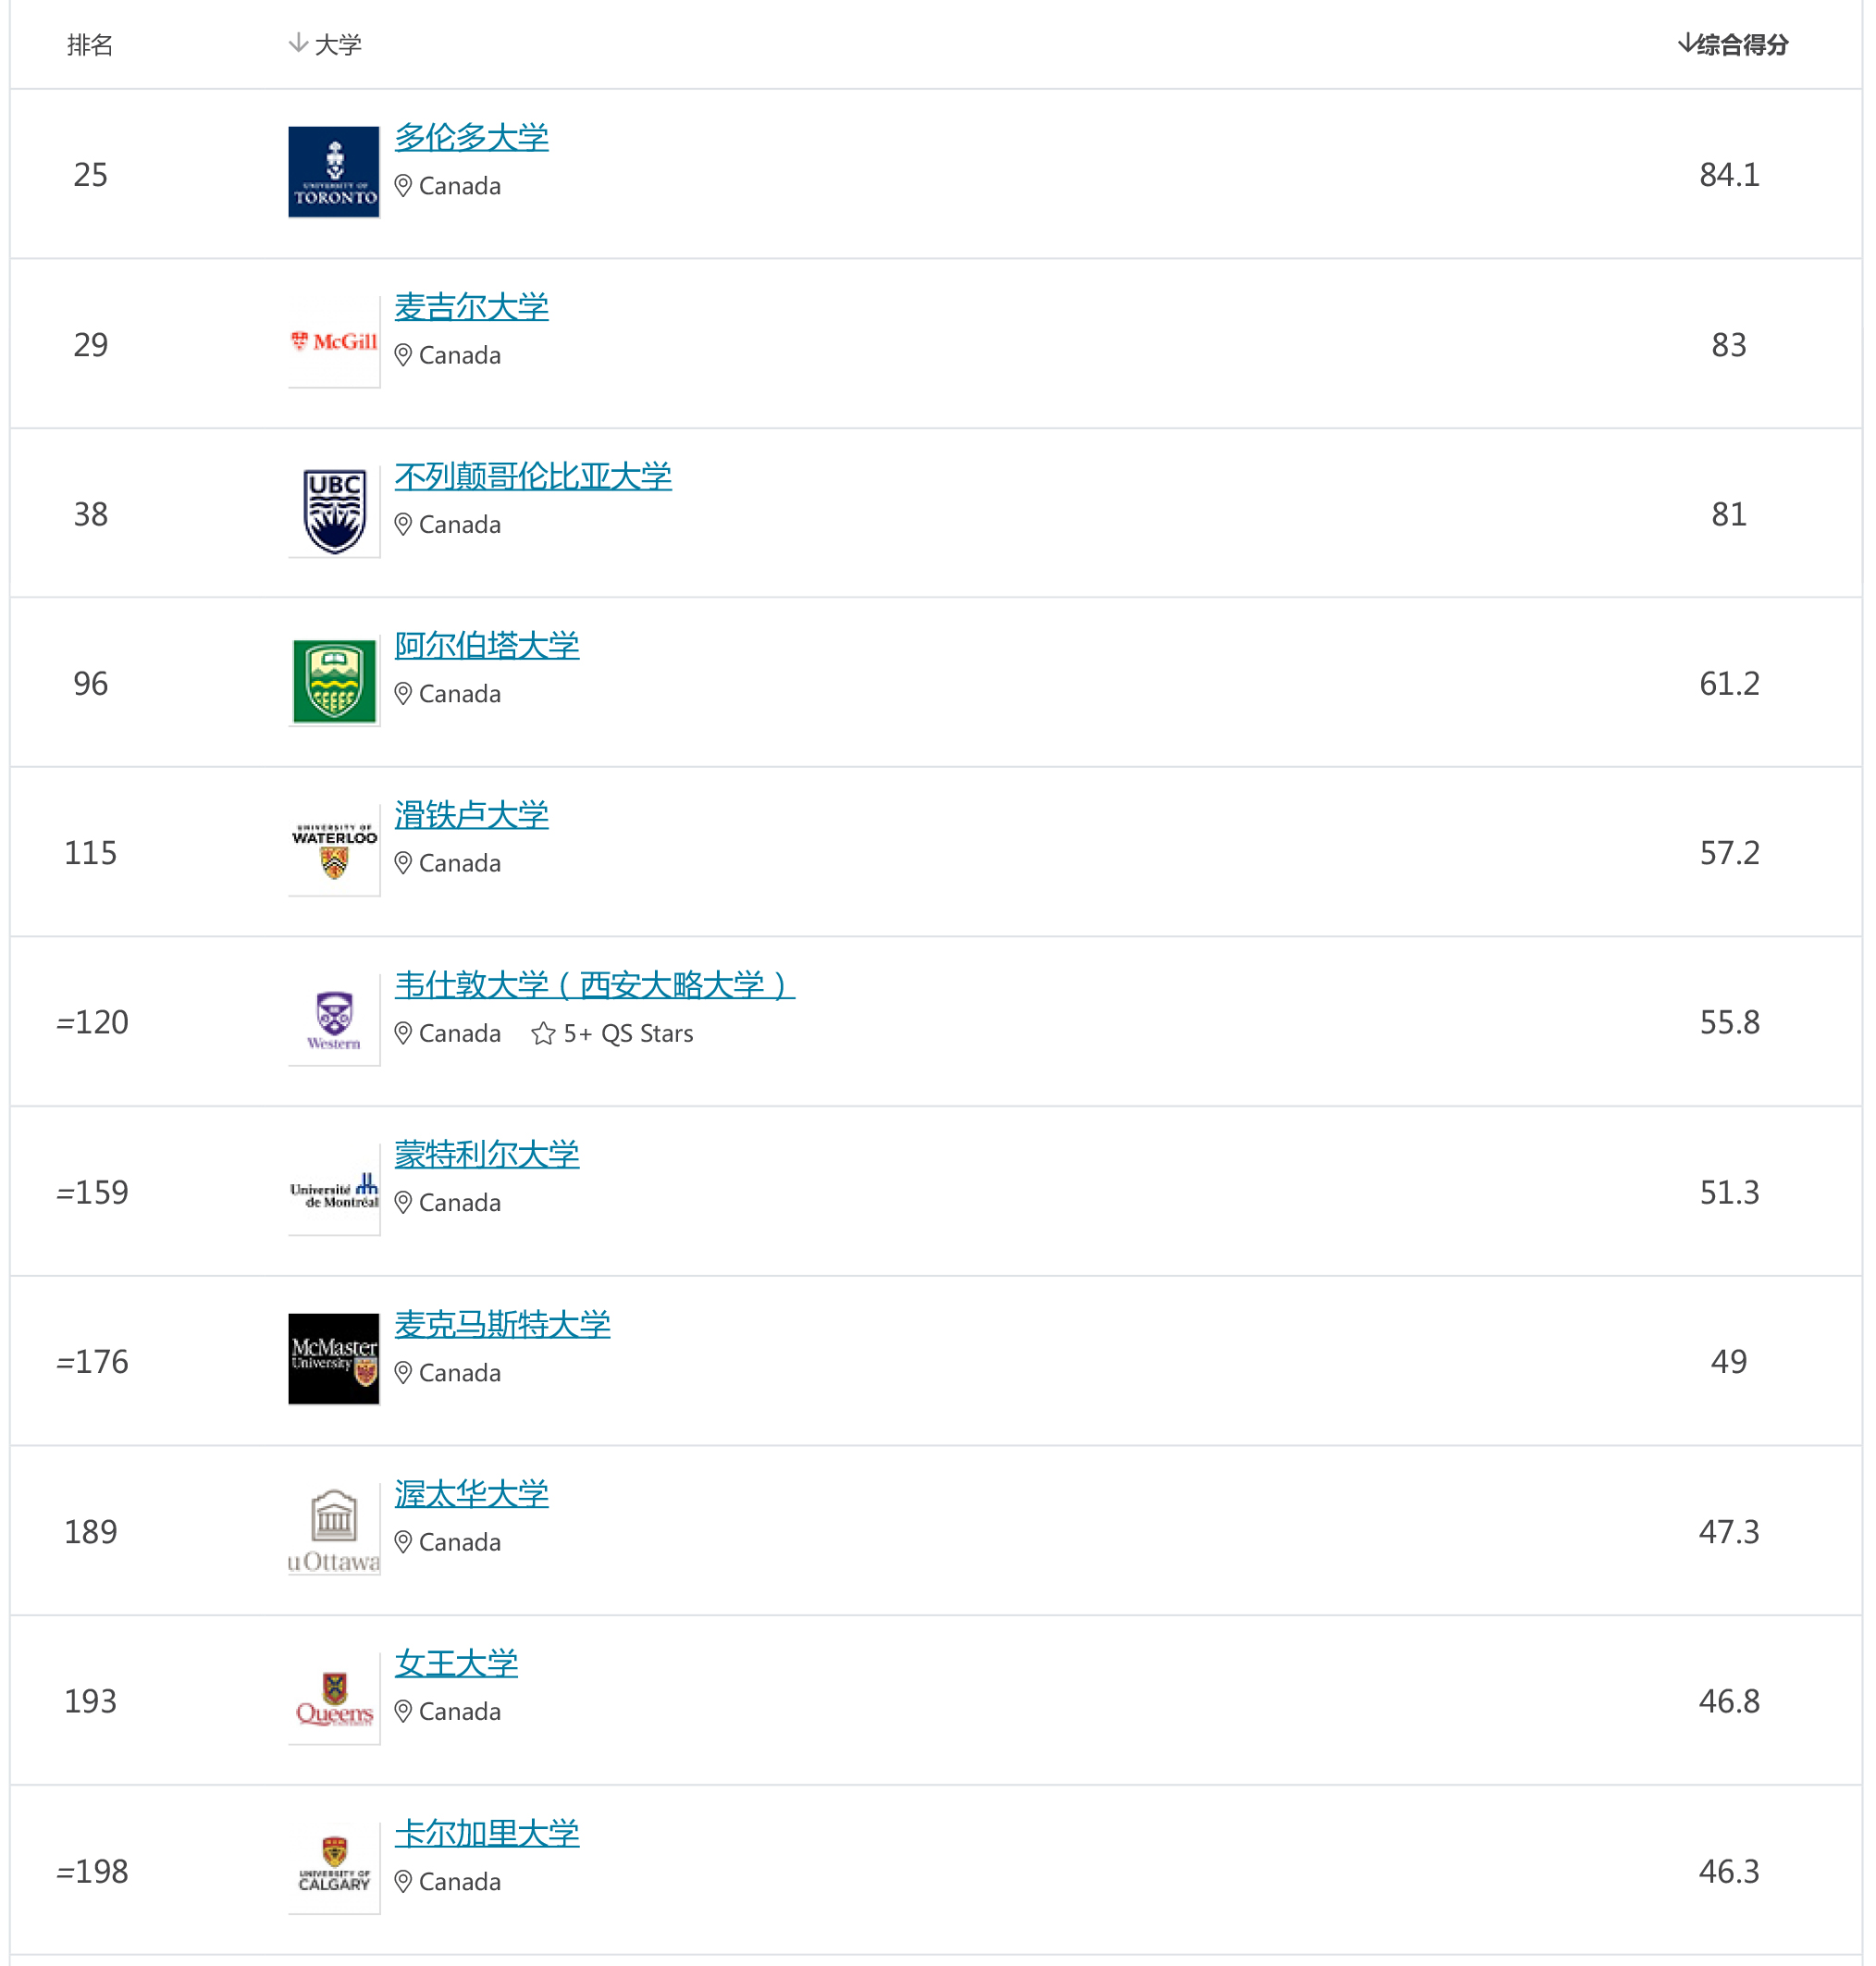
Task: Click the Queen's University logo
Action: [333, 1699]
